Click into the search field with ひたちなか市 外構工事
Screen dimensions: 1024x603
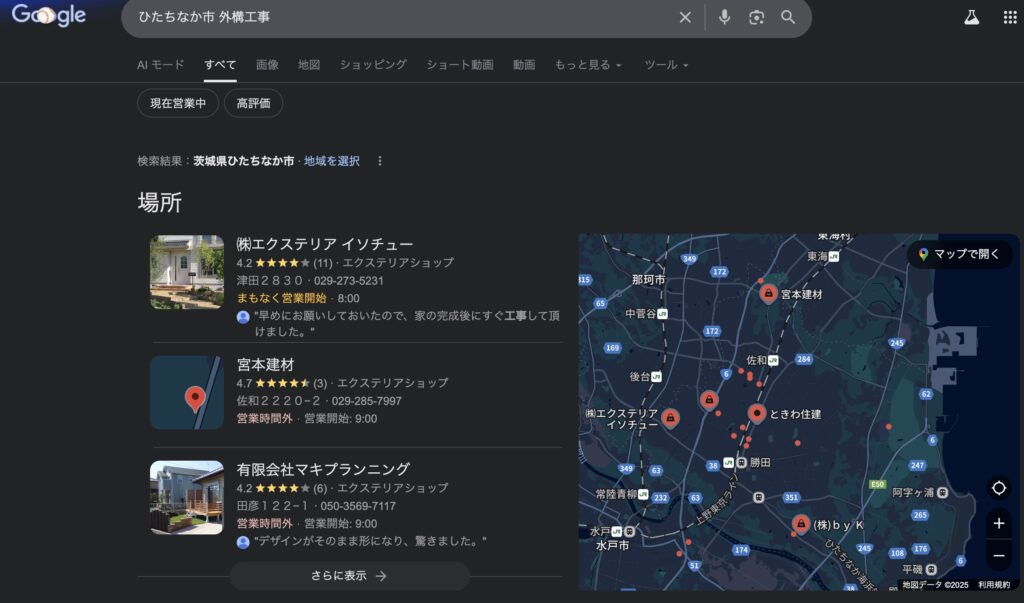pos(405,18)
